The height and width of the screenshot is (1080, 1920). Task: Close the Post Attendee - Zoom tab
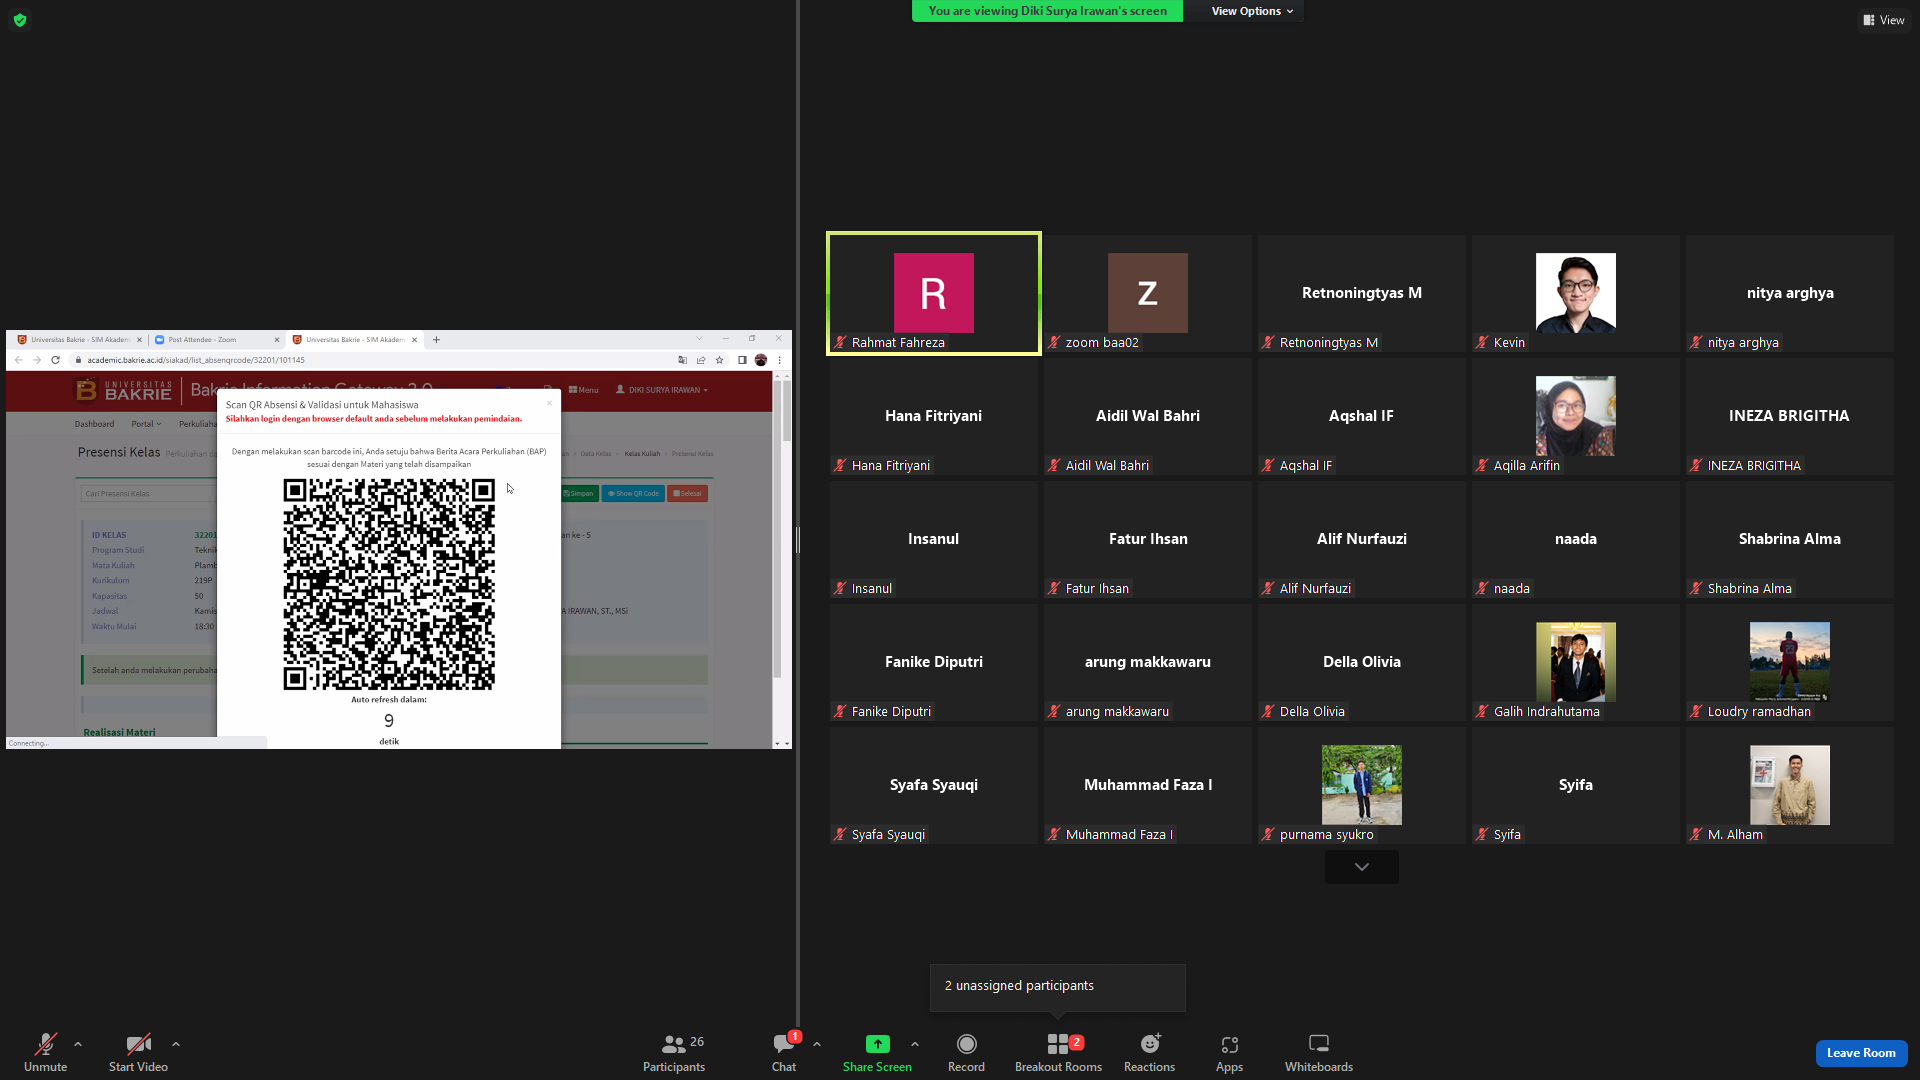click(277, 340)
